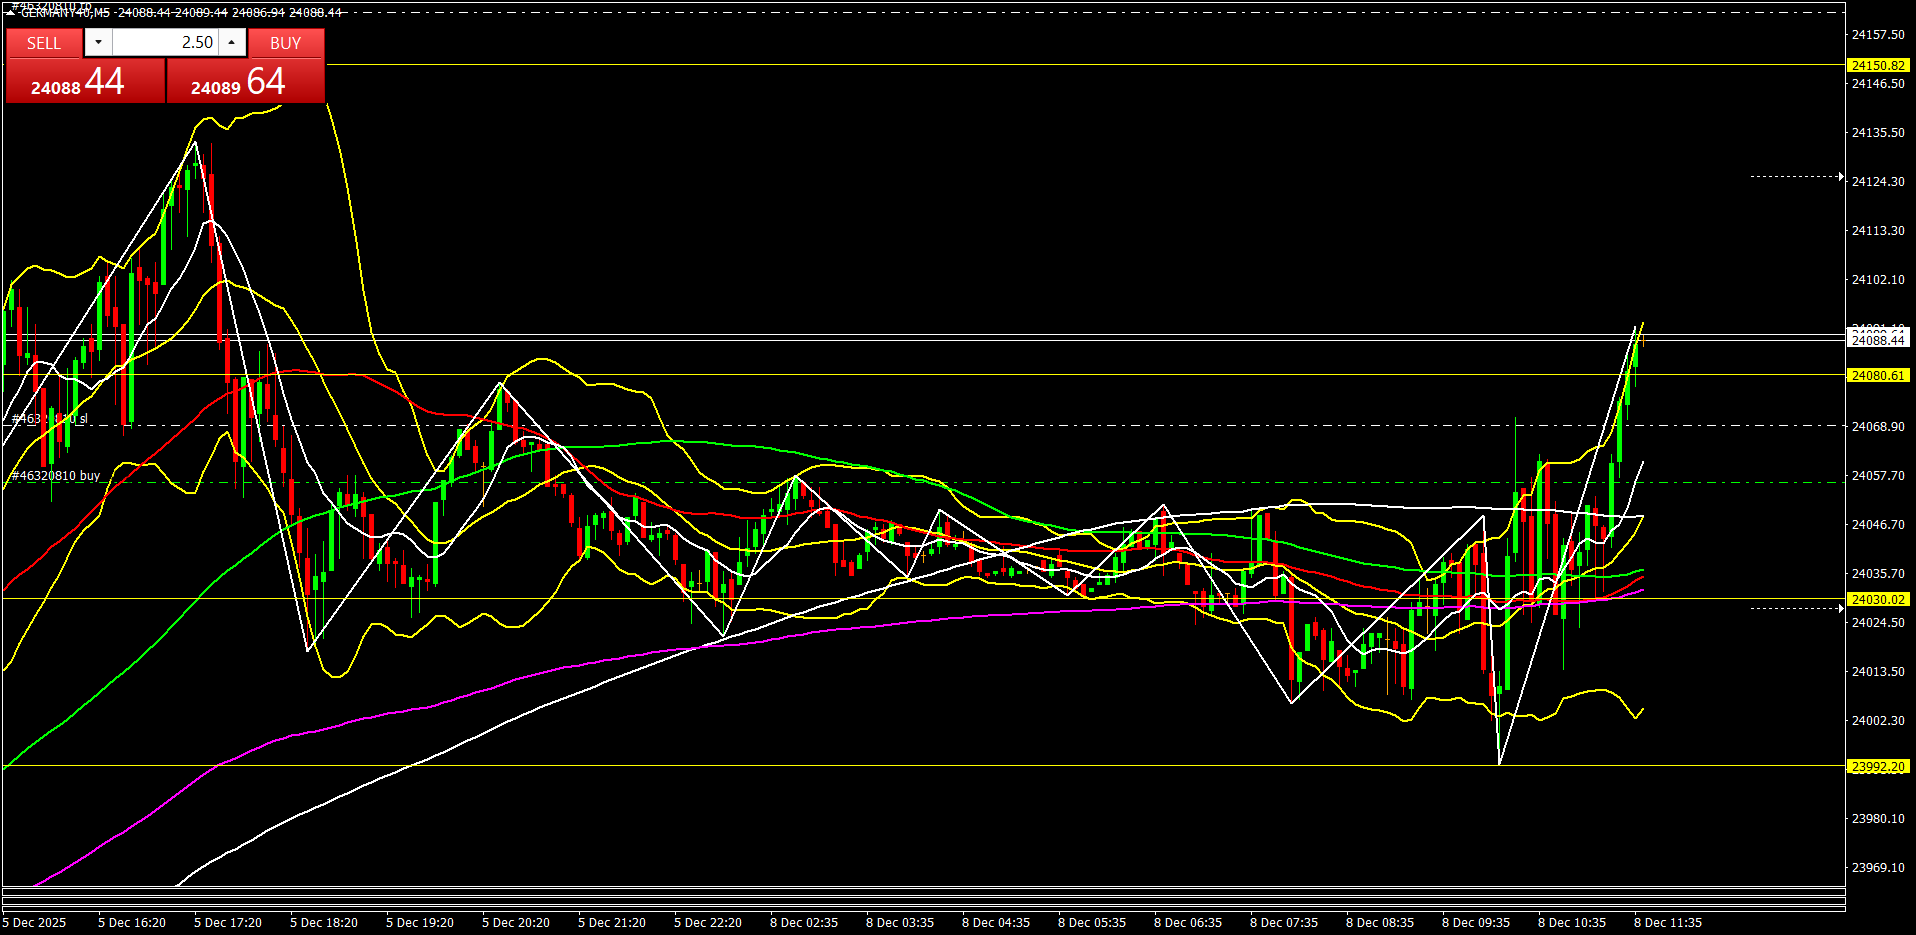Decrease lot volume with down arrow
This screenshot has width=1916, height=935.
tap(98, 42)
